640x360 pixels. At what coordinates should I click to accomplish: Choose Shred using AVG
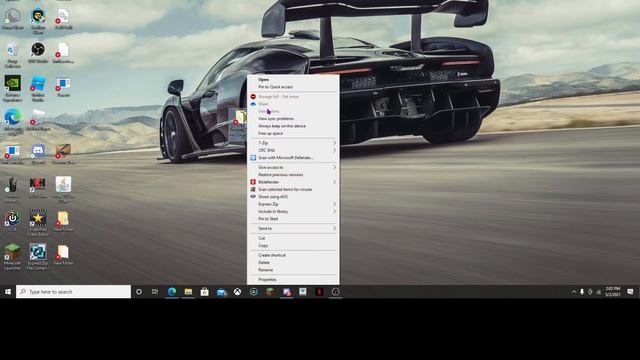click(x=293, y=197)
